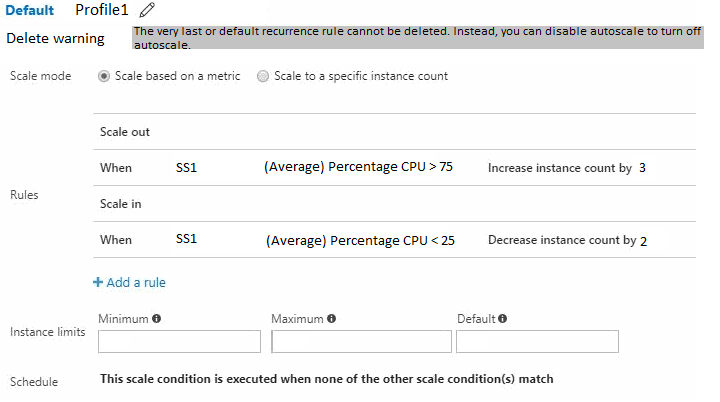The width and height of the screenshot is (720, 402).
Task: Click the Minimum instance limit field
Action: click(180, 341)
